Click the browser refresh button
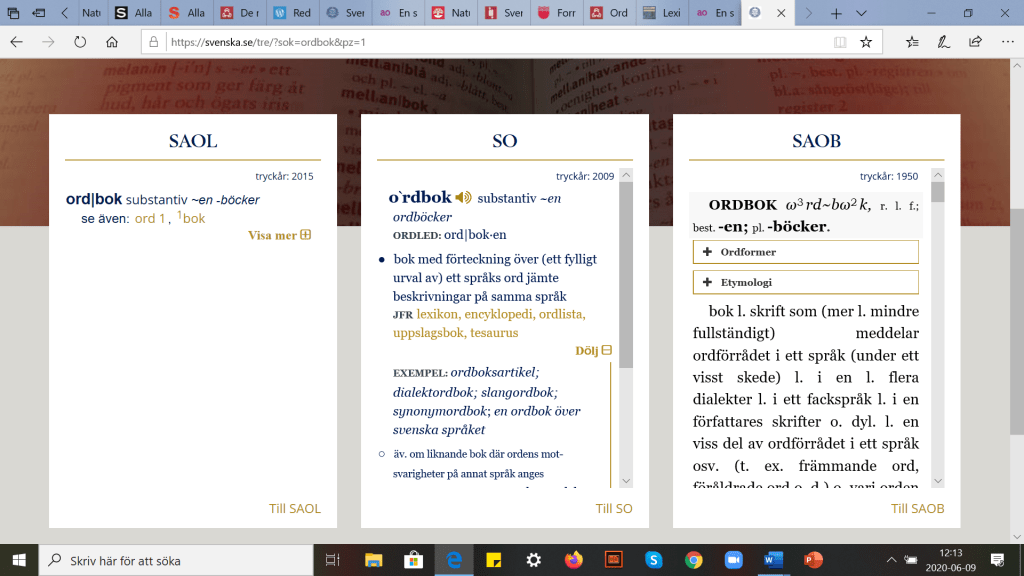Image resolution: width=1024 pixels, height=576 pixels. pos(80,42)
